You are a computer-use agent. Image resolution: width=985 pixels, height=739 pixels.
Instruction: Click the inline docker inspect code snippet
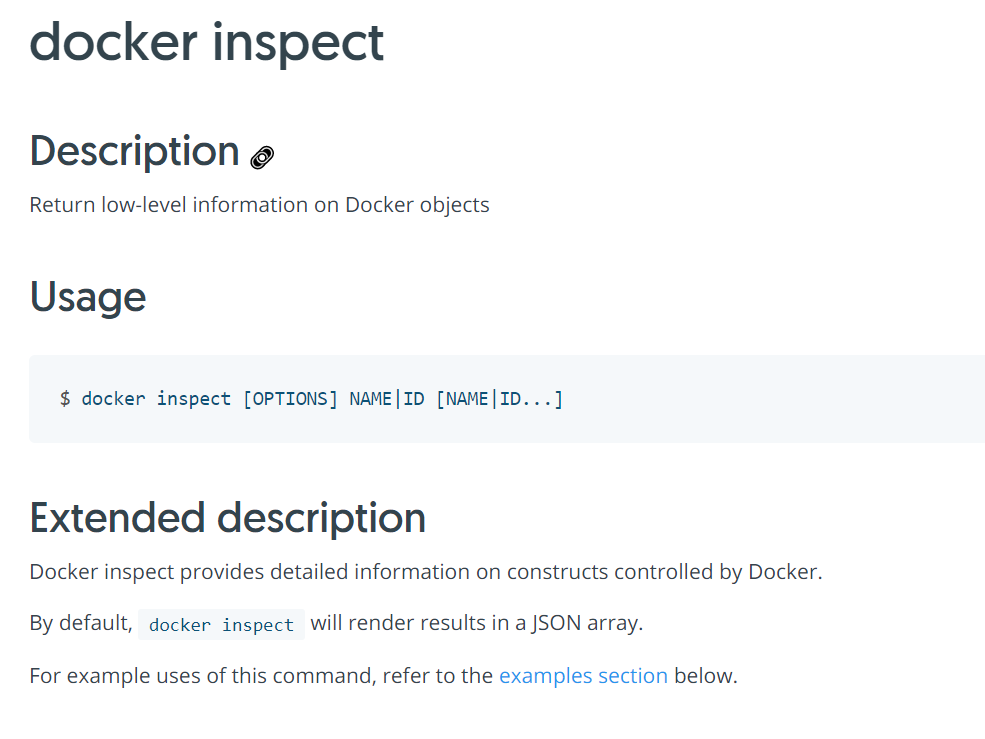point(221,625)
